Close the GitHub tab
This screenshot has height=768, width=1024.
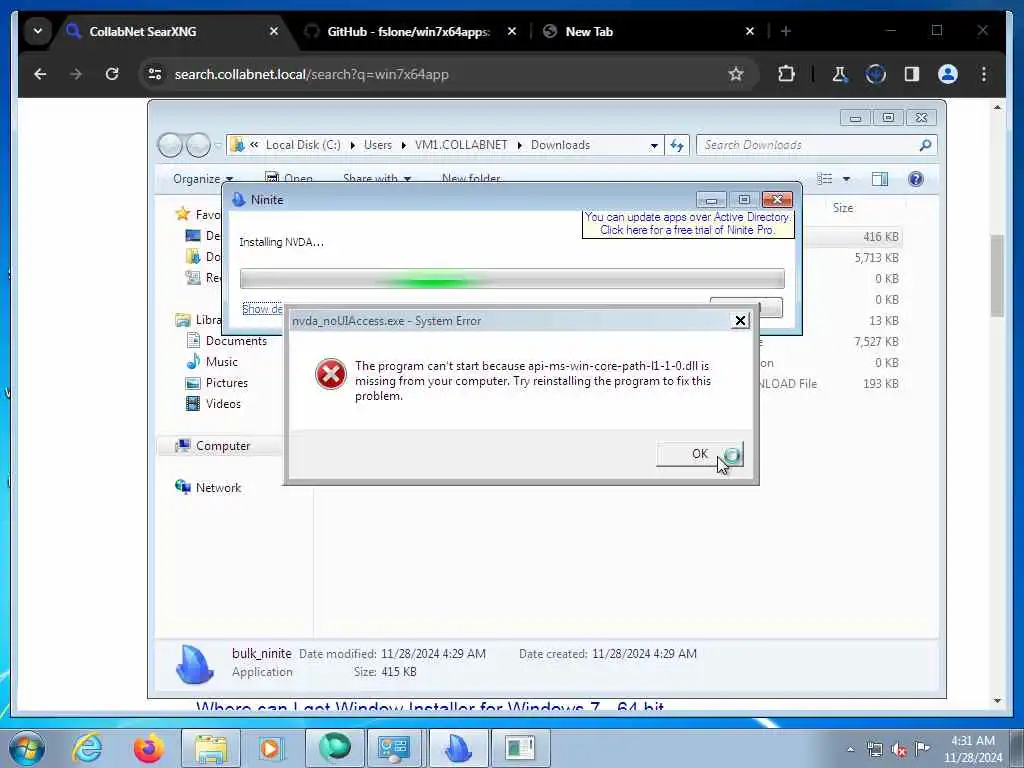(512, 31)
